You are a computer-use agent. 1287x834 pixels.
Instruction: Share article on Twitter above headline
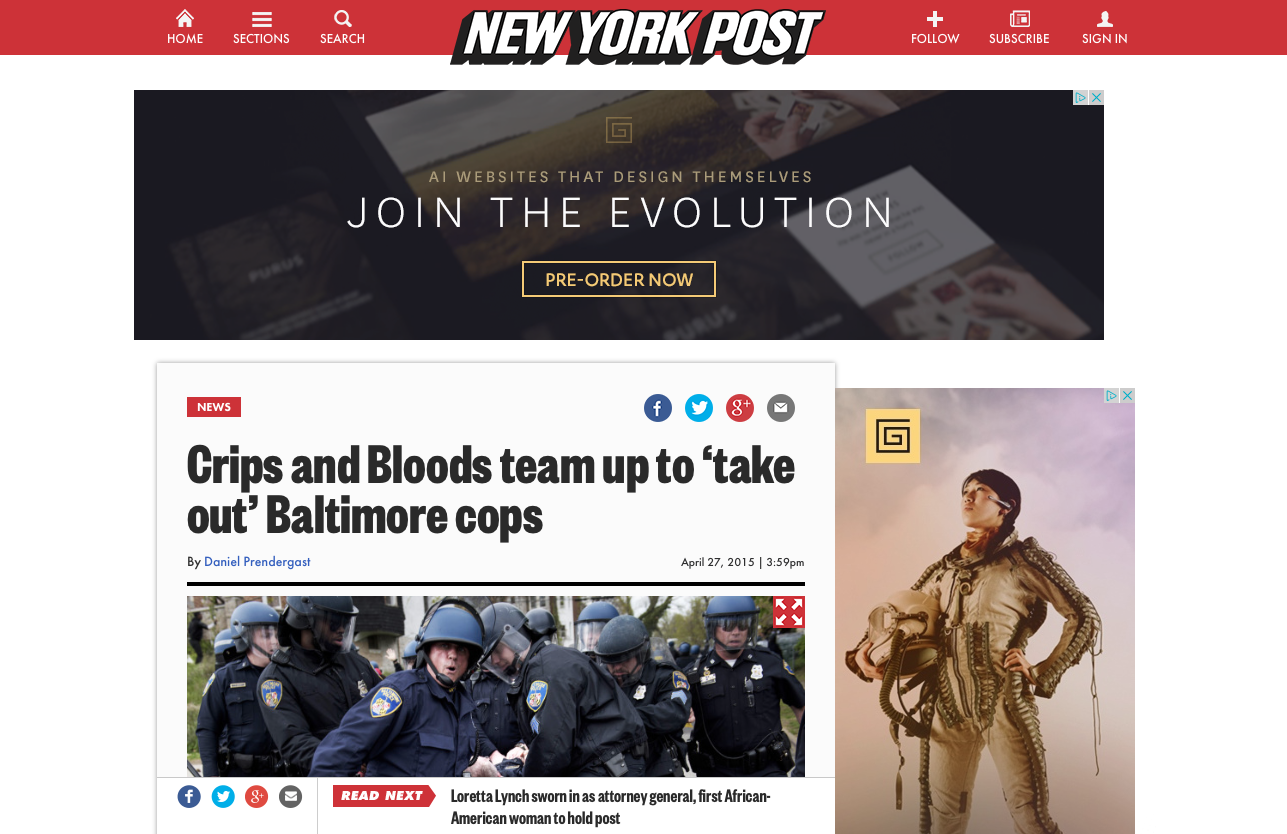(x=699, y=408)
